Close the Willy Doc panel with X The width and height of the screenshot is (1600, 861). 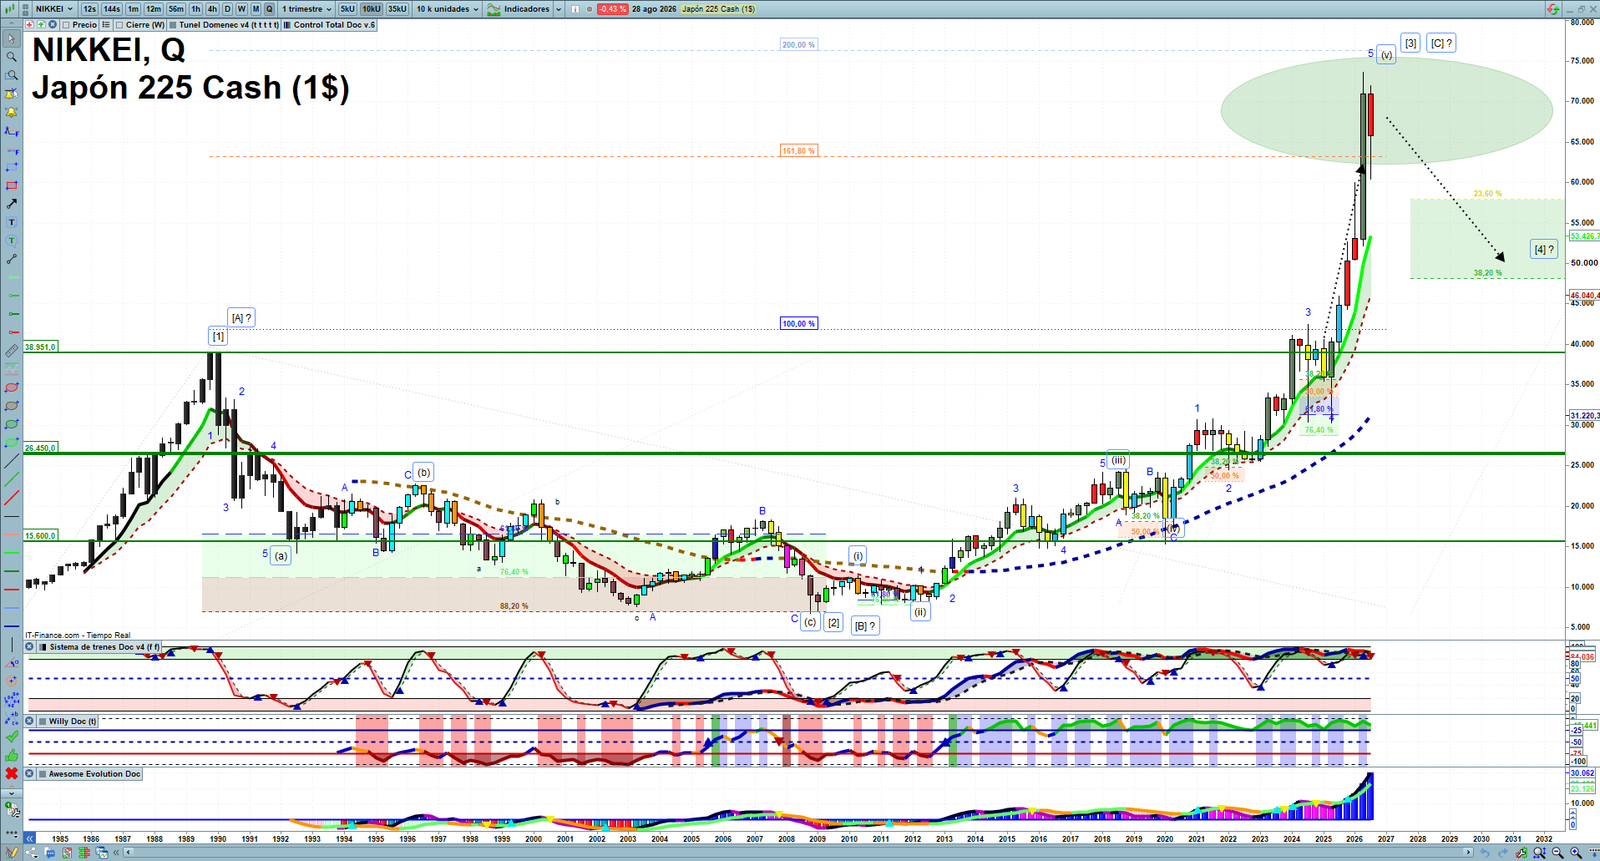pos(30,721)
